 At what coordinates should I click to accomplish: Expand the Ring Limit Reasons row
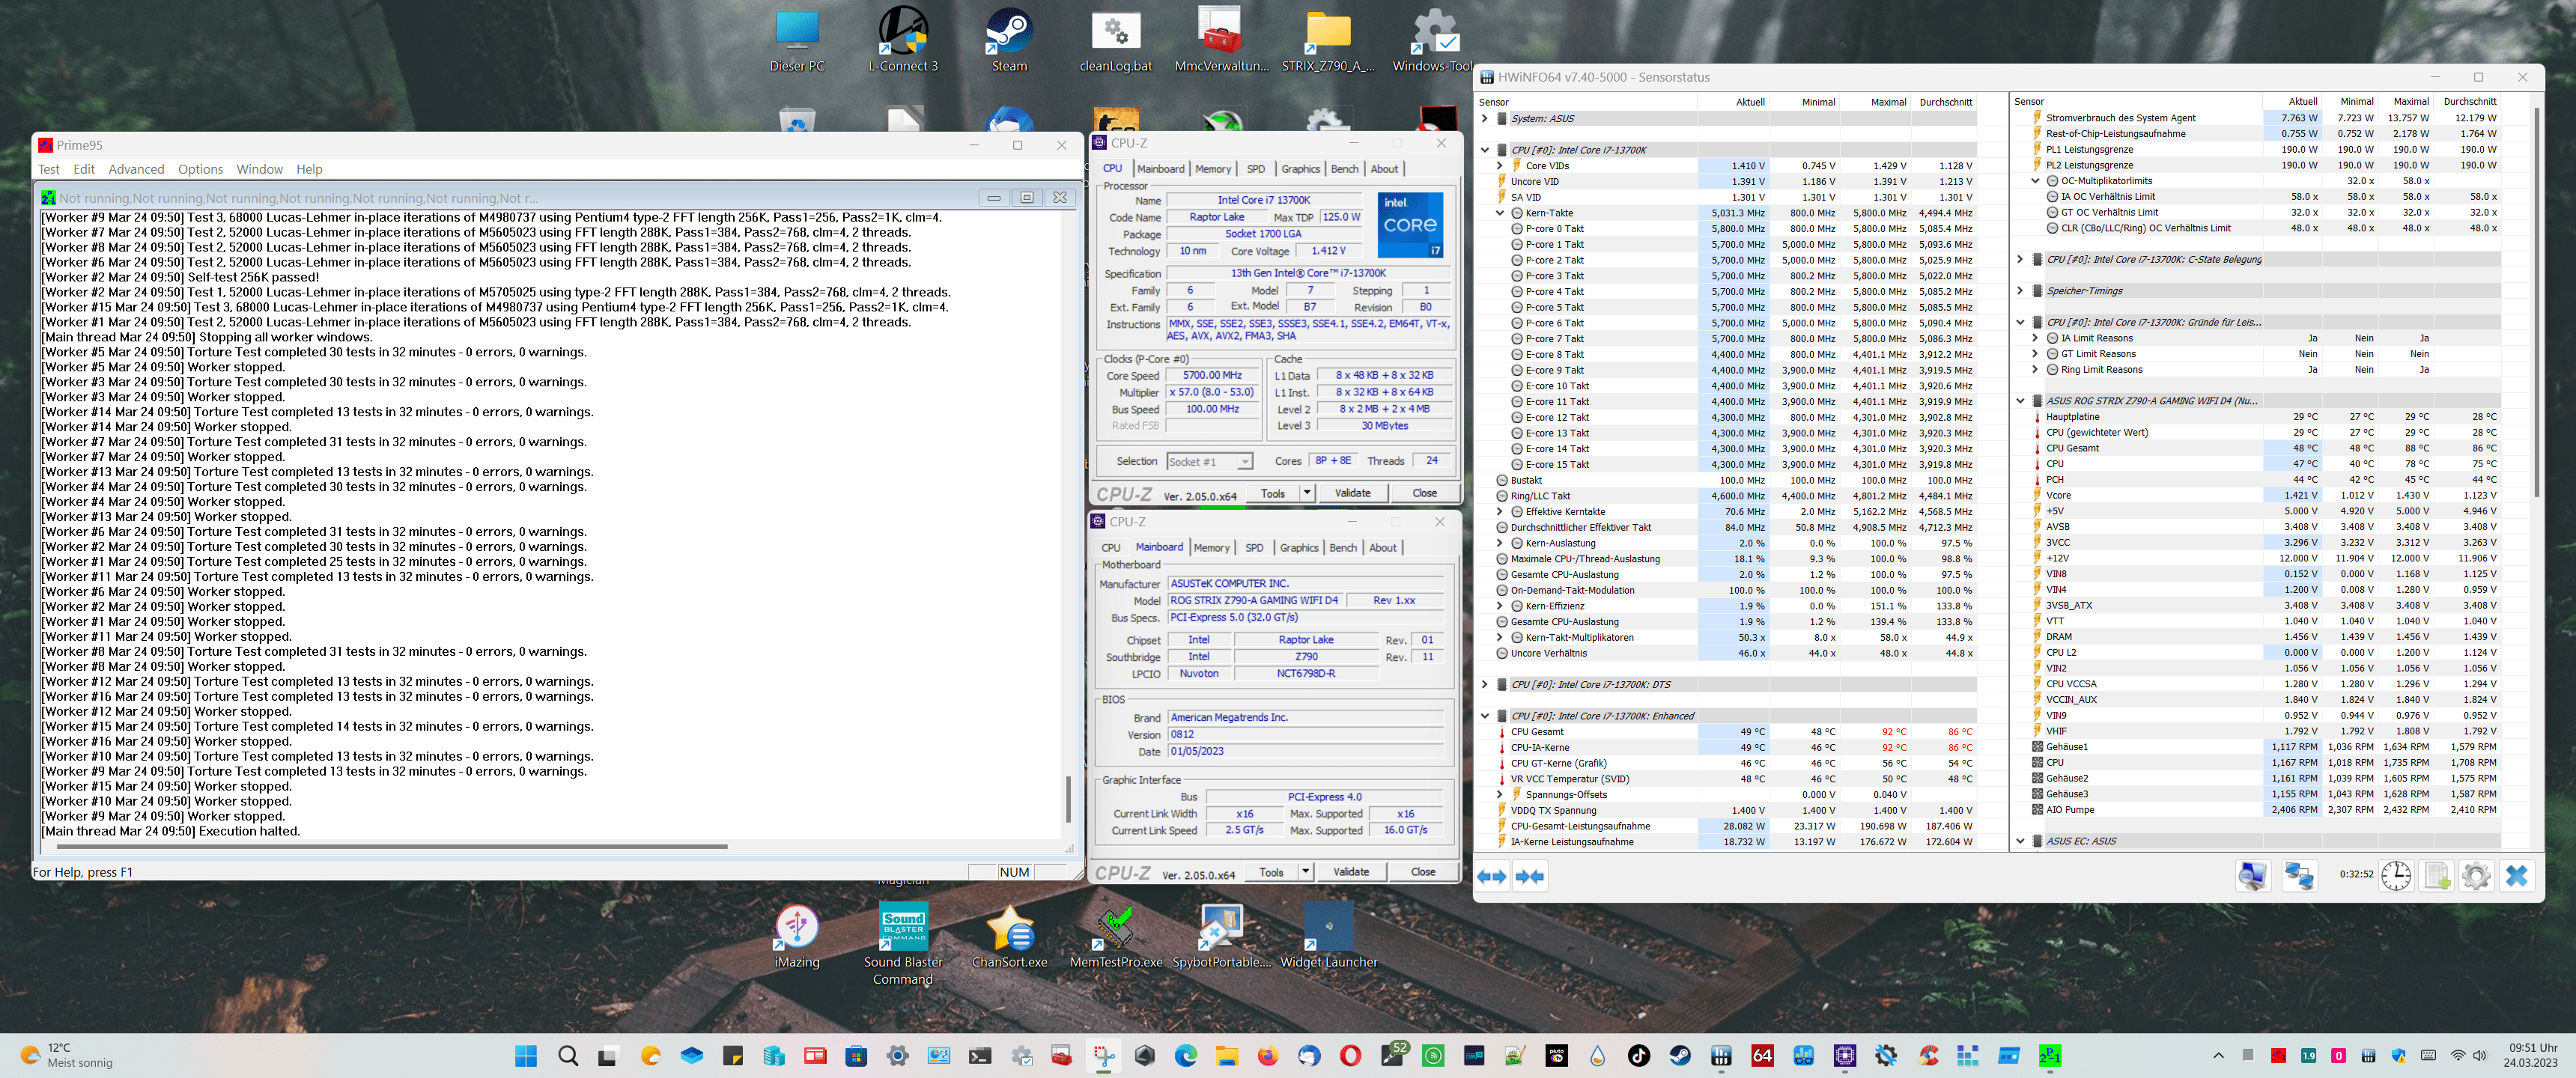click(x=2035, y=370)
